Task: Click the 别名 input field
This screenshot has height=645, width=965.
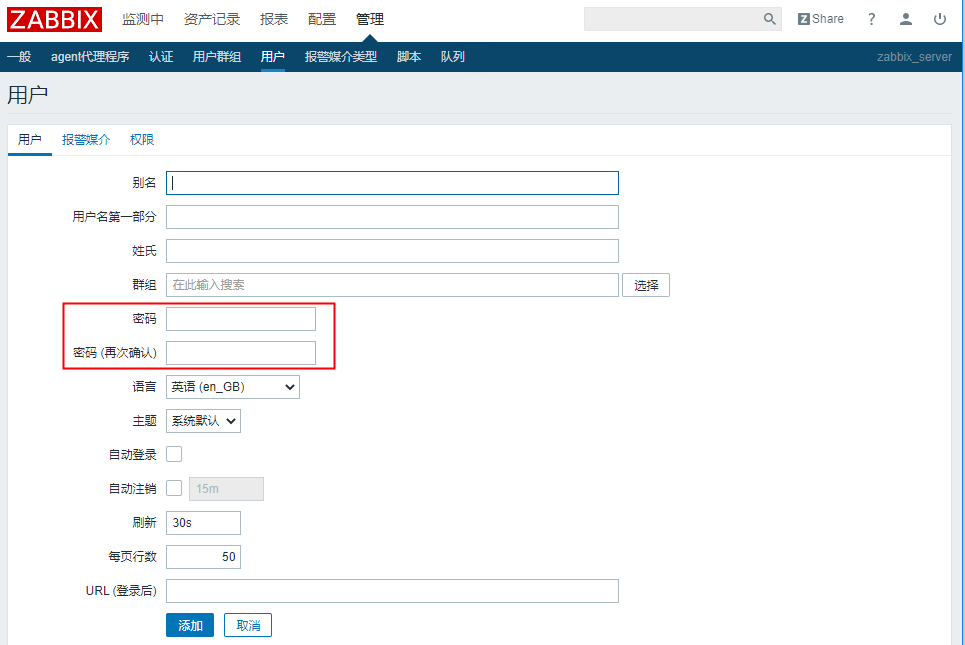Action: coord(392,183)
